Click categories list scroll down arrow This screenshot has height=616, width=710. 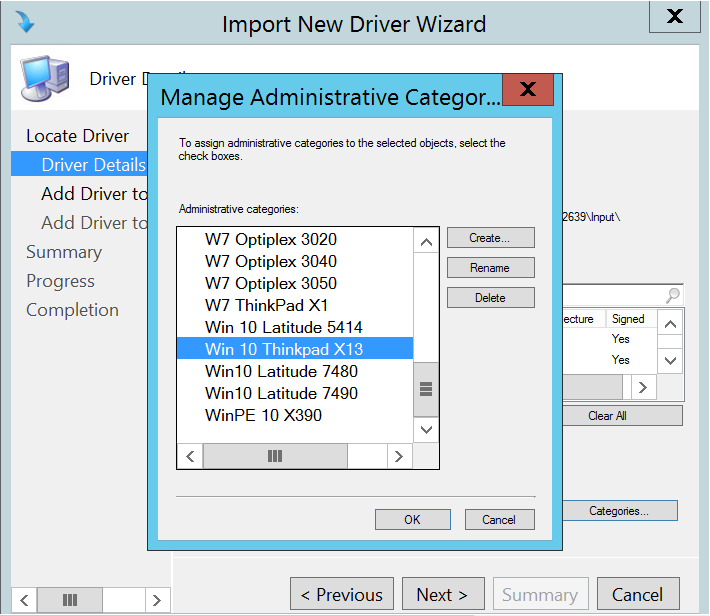tap(426, 429)
